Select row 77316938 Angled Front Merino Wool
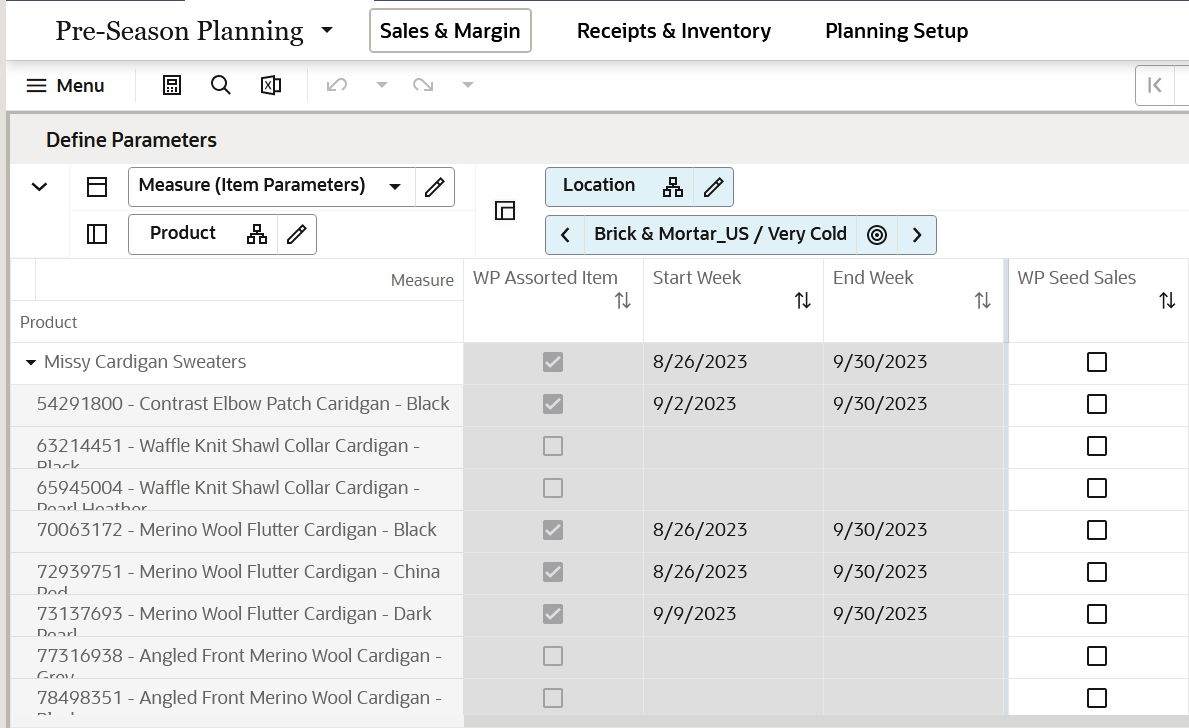 [x=237, y=657]
